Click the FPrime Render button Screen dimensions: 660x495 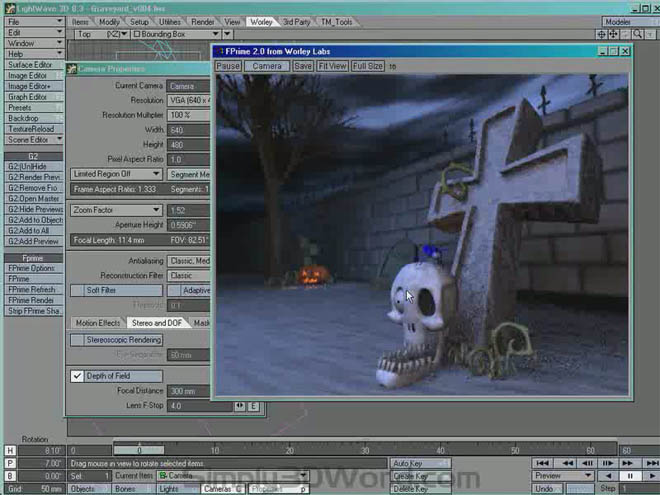34,300
